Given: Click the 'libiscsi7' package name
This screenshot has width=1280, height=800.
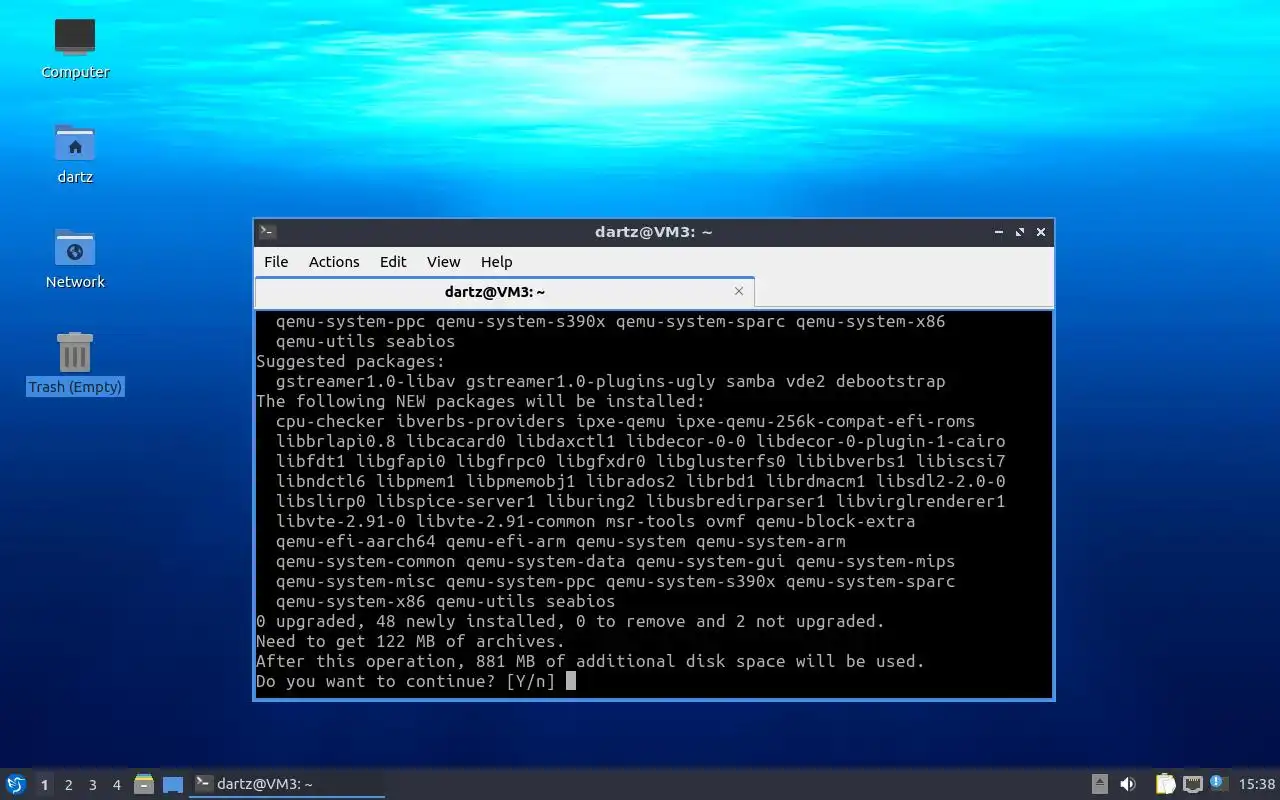Looking at the screenshot, I should pyautogui.click(x=961, y=461).
